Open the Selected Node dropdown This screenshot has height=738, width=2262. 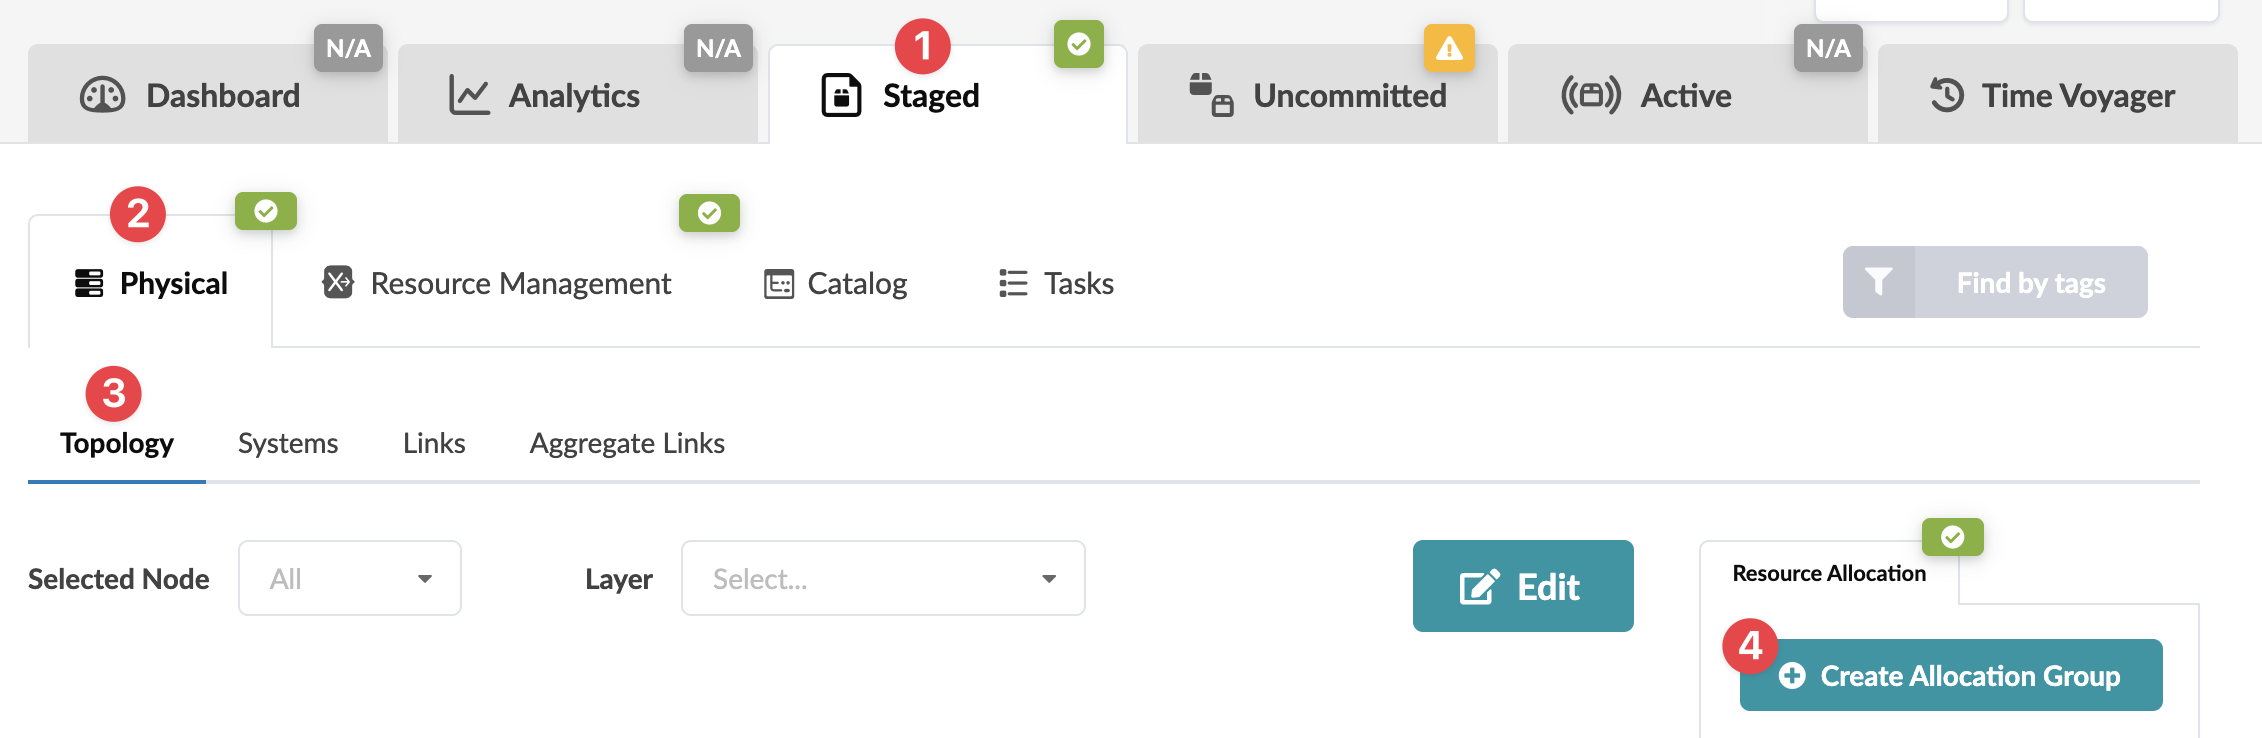pos(350,578)
